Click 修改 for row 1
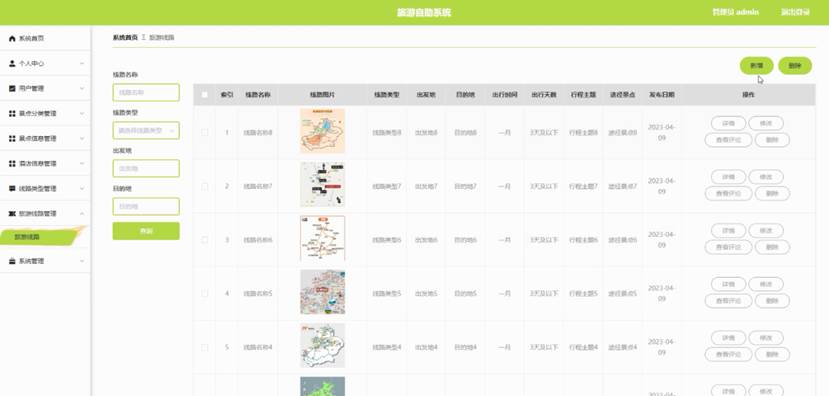 [x=766, y=123]
